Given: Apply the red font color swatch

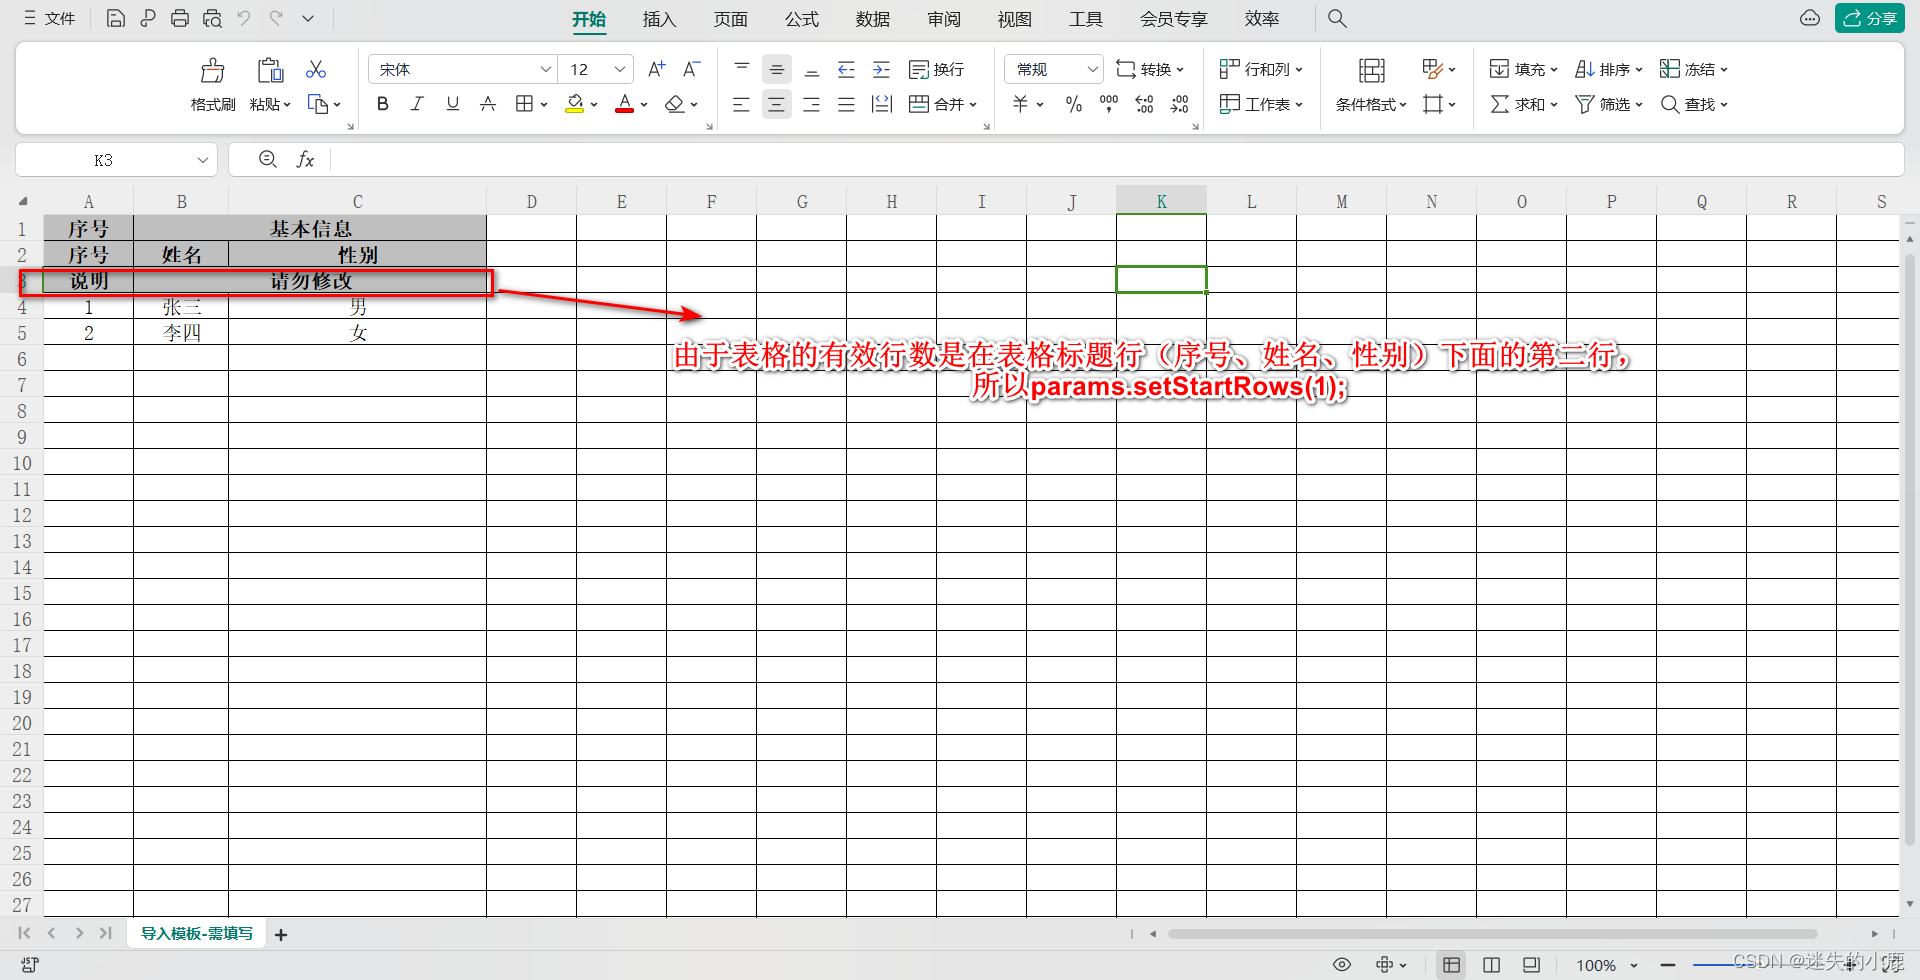Looking at the screenshot, I should (x=625, y=104).
